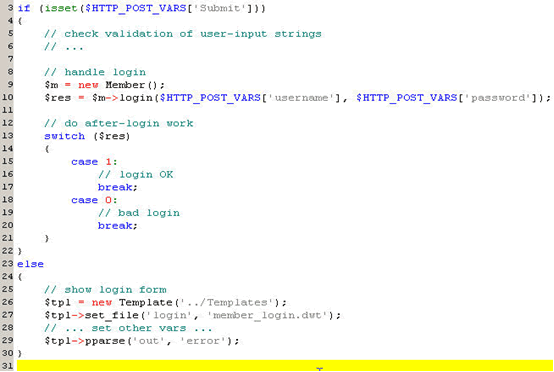
Task: Click the 'new' keyword on line 9
Action: 88,85
